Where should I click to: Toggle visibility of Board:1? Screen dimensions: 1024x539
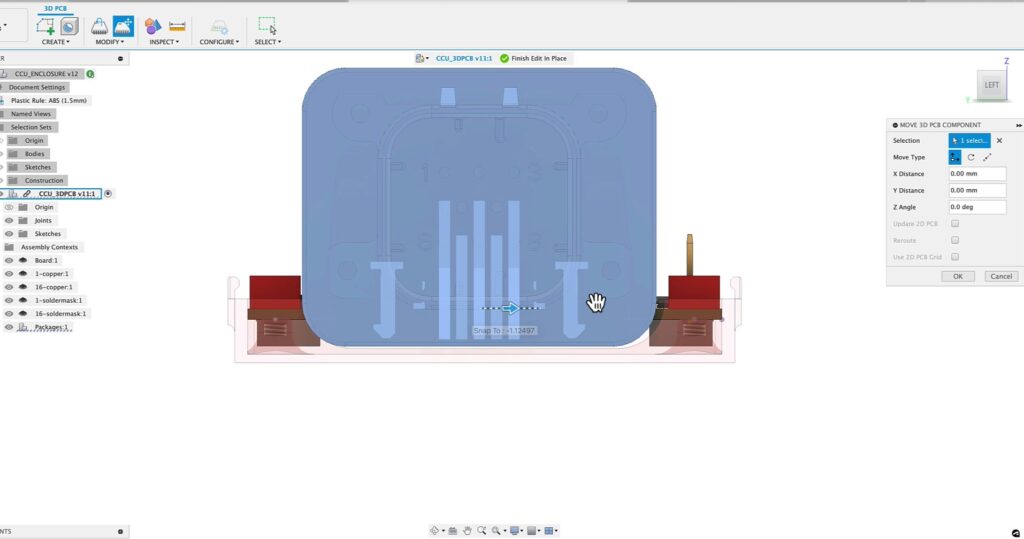click(8, 261)
